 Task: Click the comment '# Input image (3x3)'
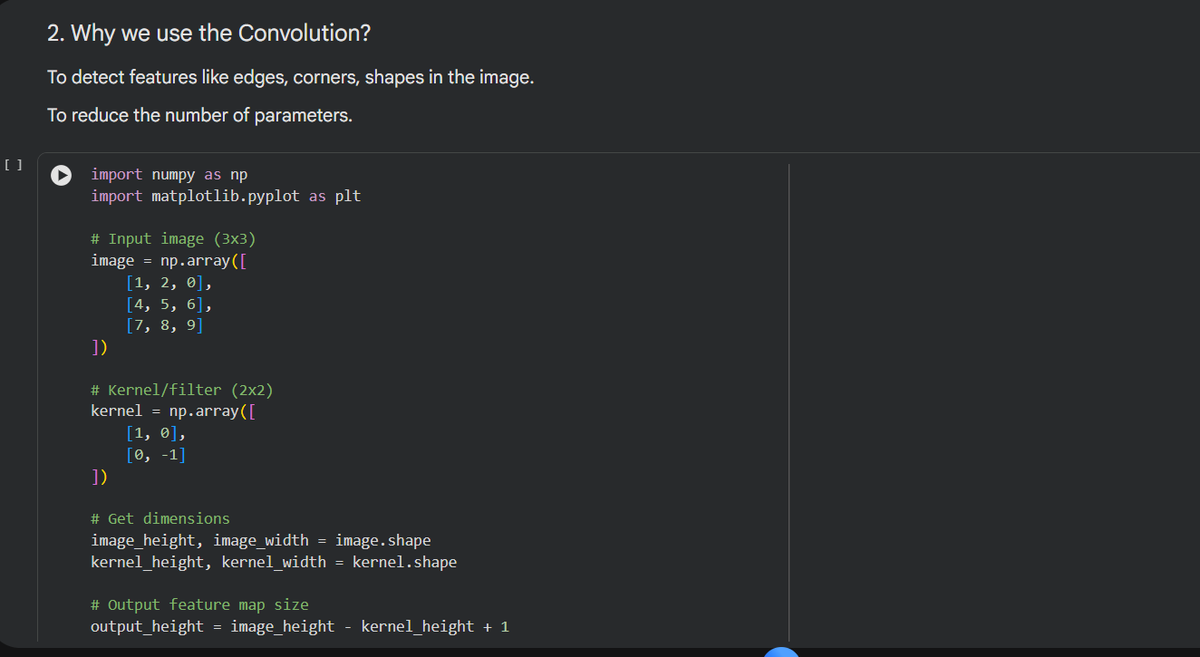(x=173, y=239)
